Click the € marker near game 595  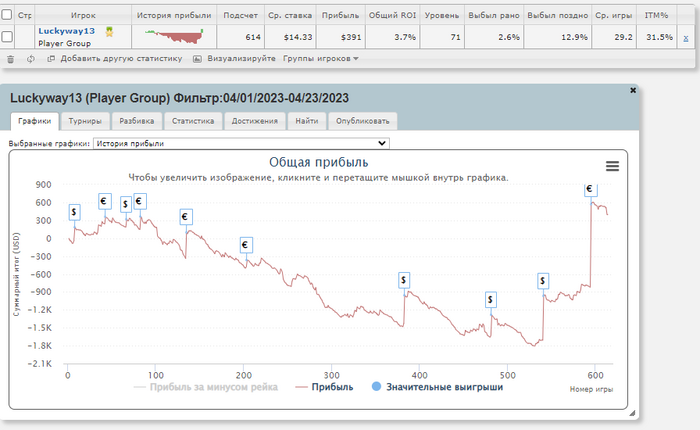[591, 189]
